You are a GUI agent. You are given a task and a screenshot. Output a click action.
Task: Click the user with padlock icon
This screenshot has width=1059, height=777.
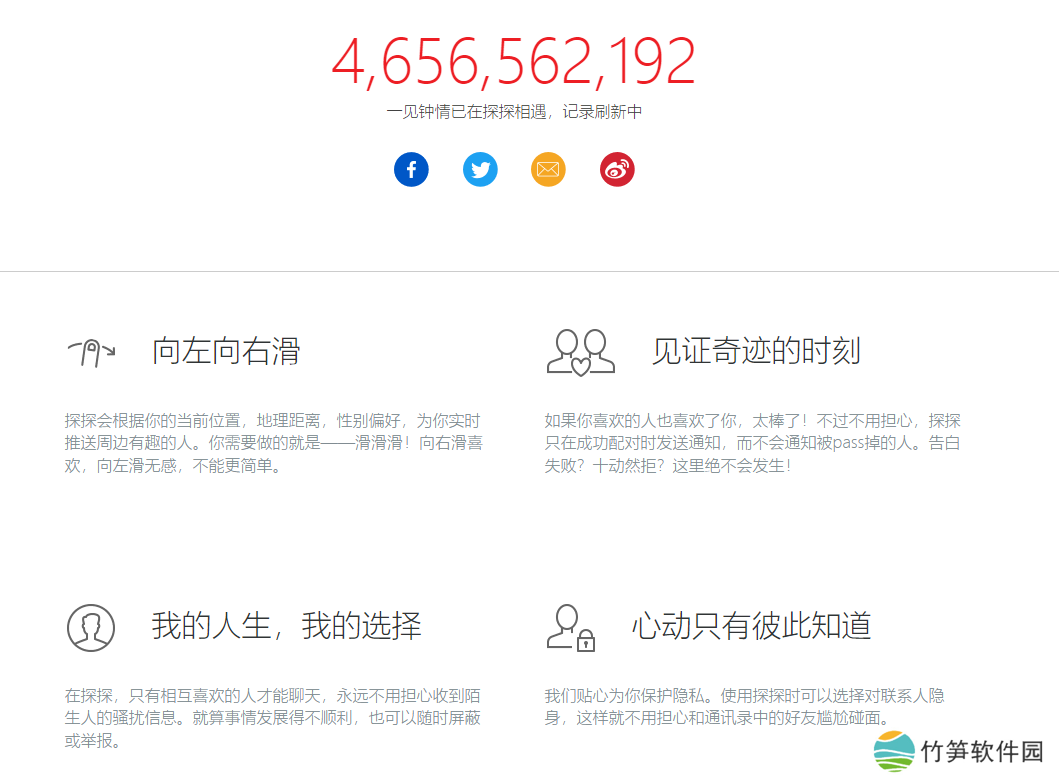(571, 627)
